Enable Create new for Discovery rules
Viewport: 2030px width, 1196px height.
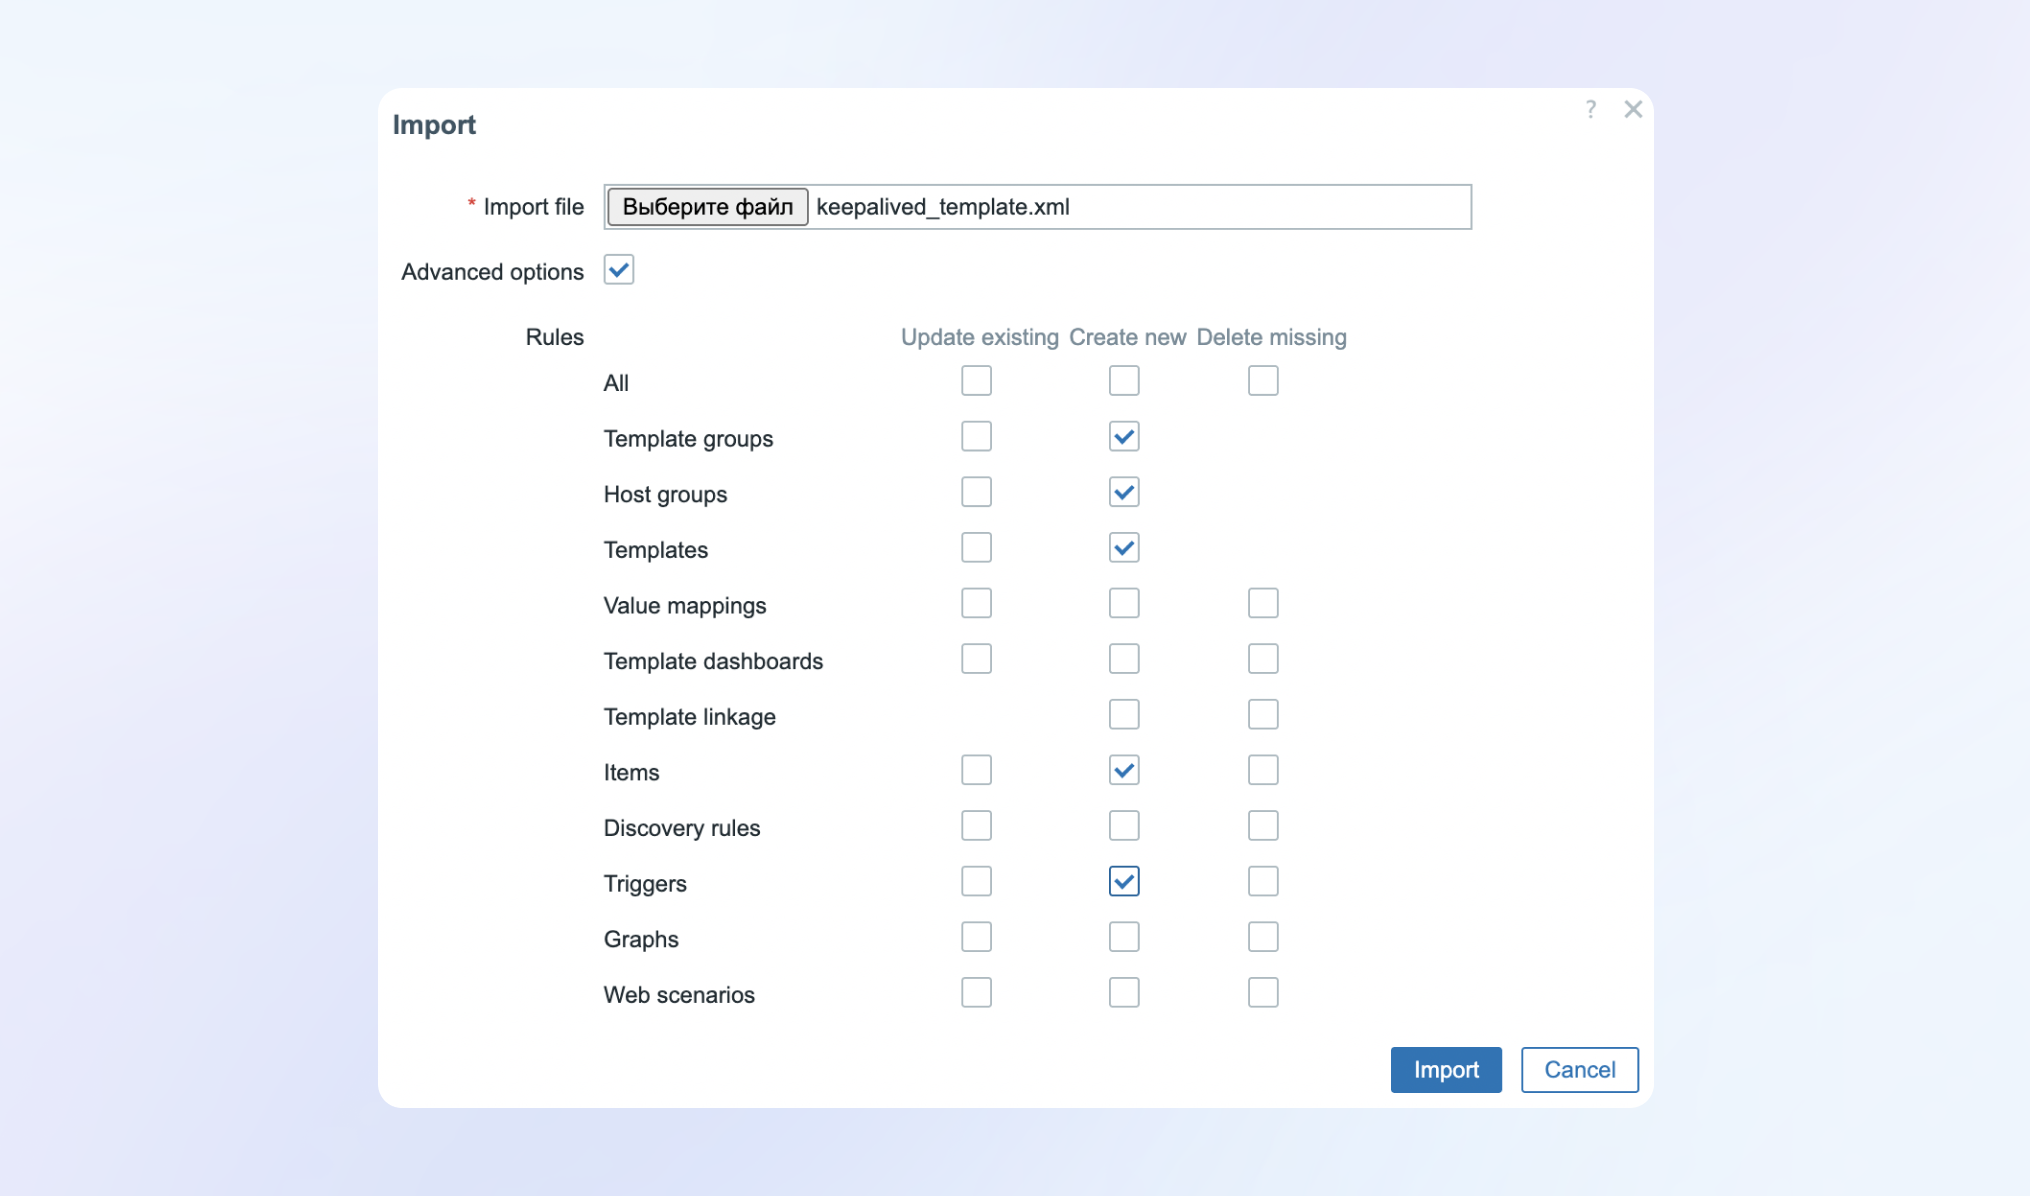tap(1124, 826)
